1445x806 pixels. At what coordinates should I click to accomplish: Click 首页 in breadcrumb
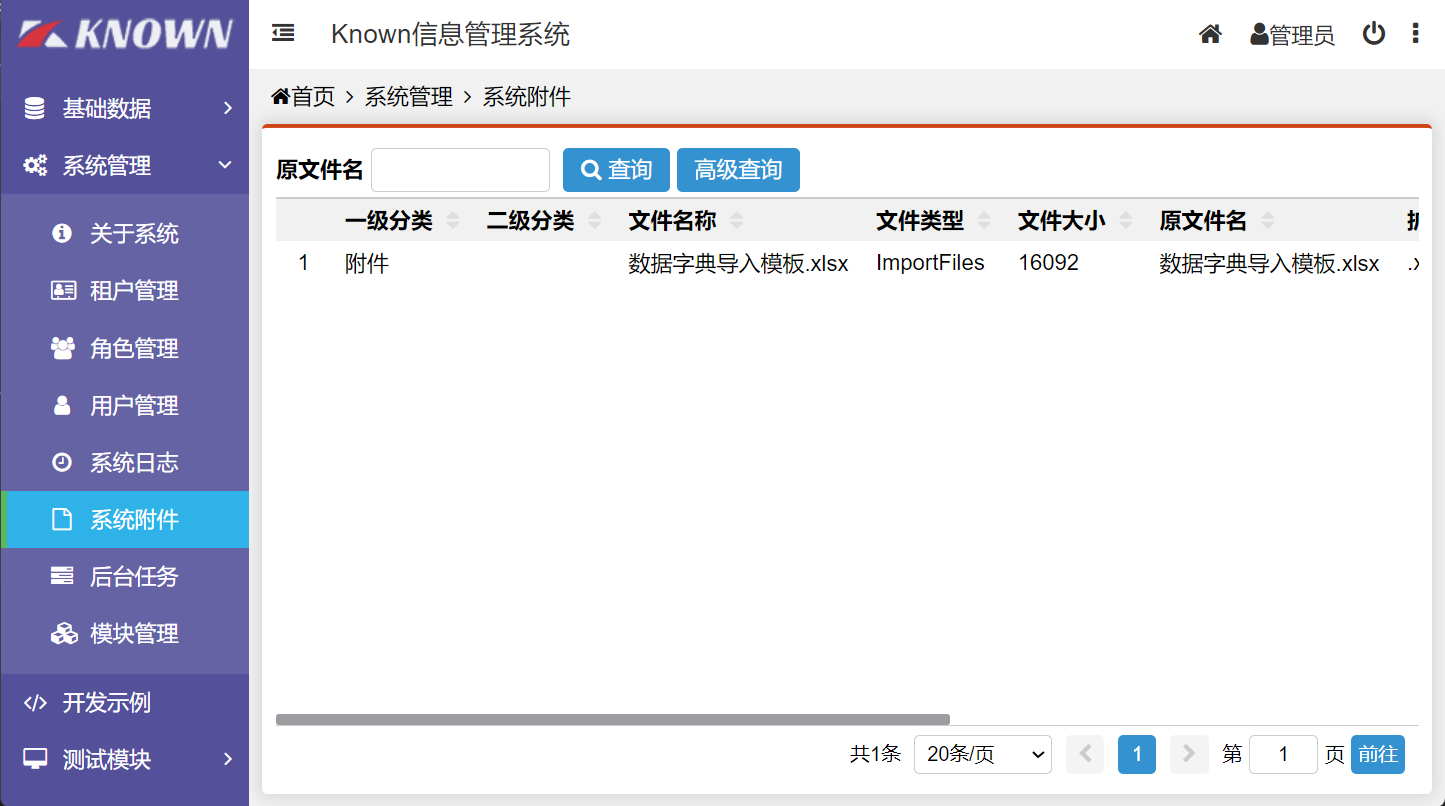pos(314,97)
